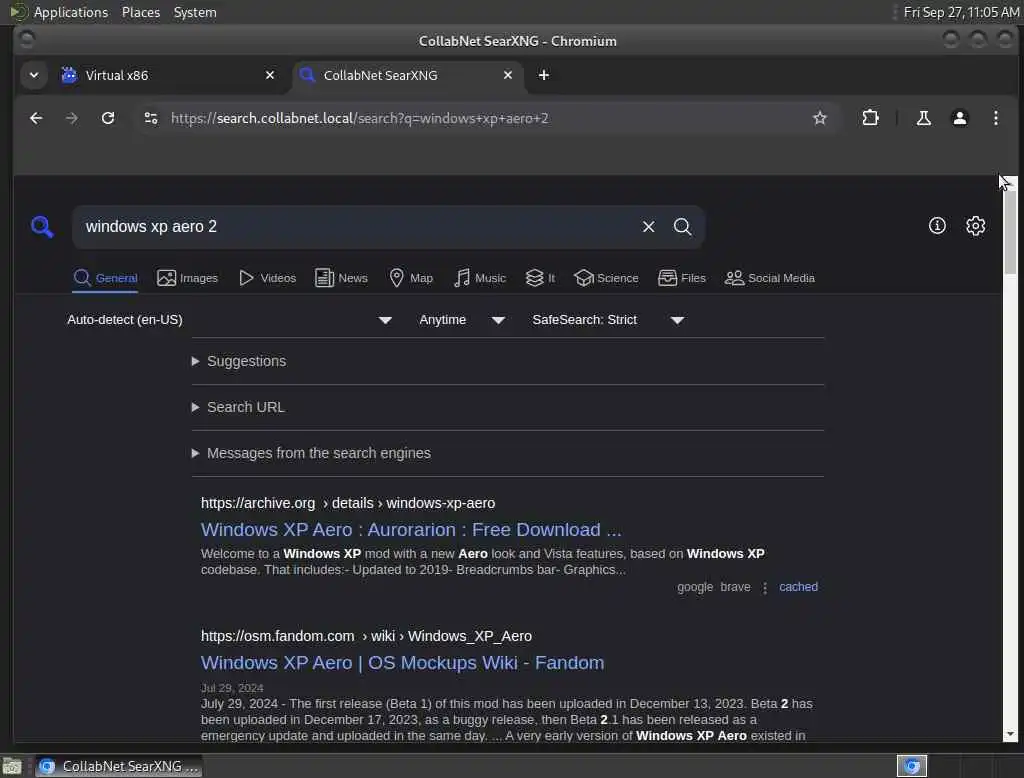Open the Anytime time range dropdown

[462, 320]
